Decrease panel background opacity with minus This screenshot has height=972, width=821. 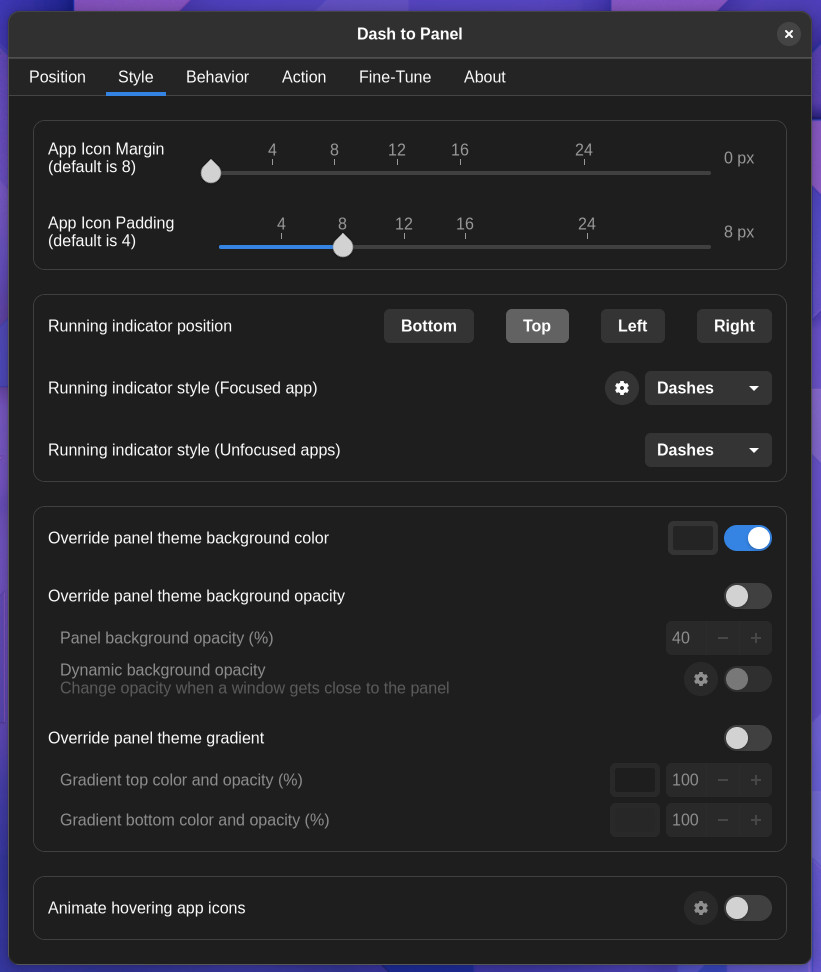723,638
